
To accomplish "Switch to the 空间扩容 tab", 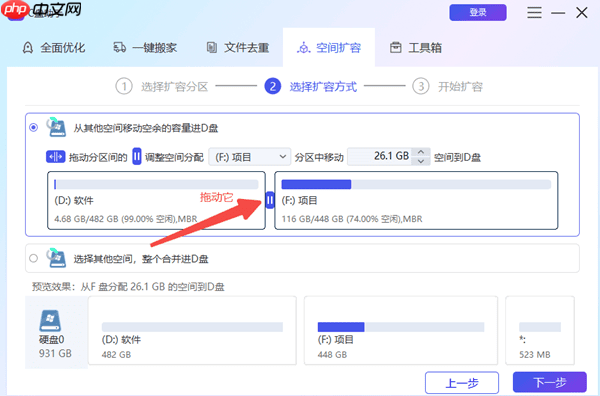I will (x=329, y=48).
